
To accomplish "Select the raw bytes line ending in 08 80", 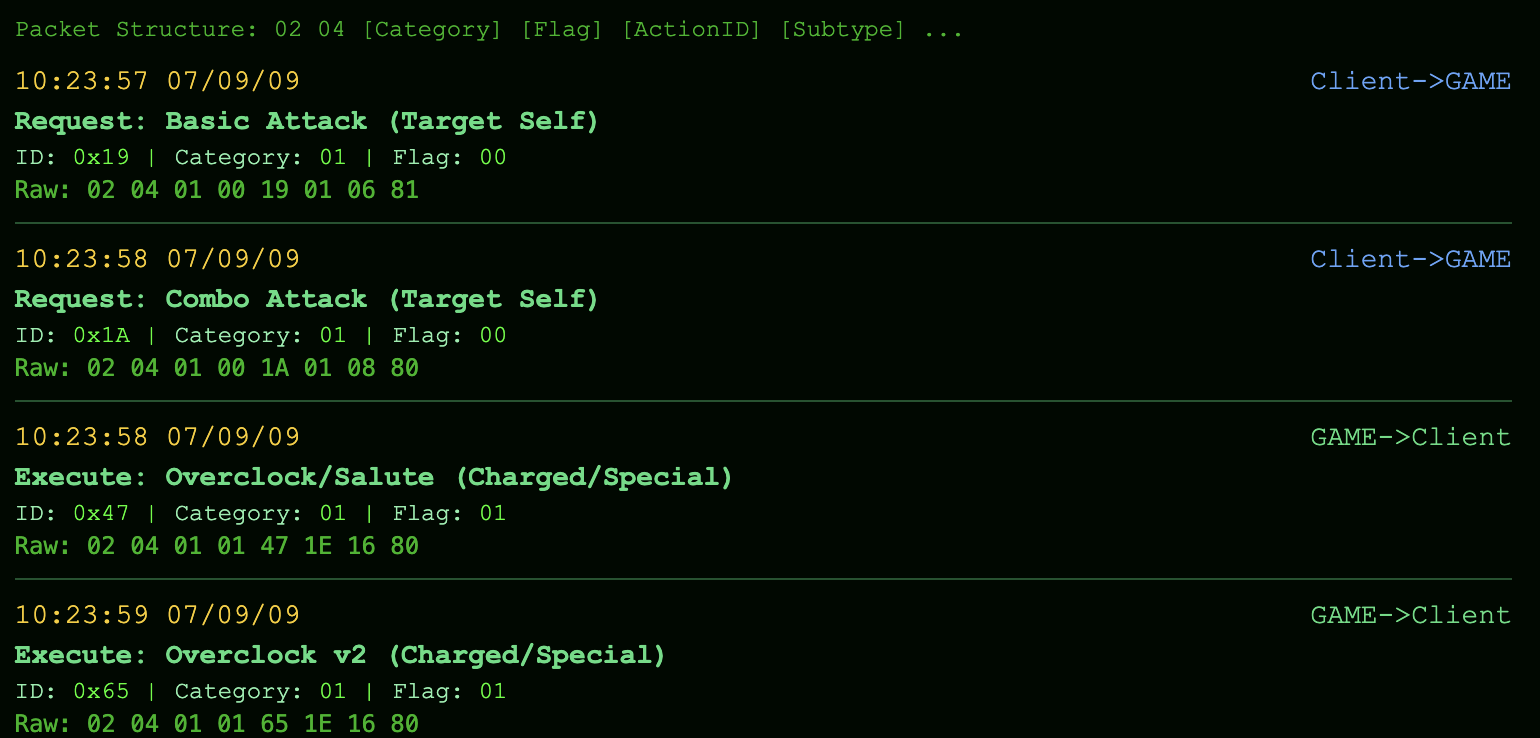I will pyautogui.click(x=216, y=368).
